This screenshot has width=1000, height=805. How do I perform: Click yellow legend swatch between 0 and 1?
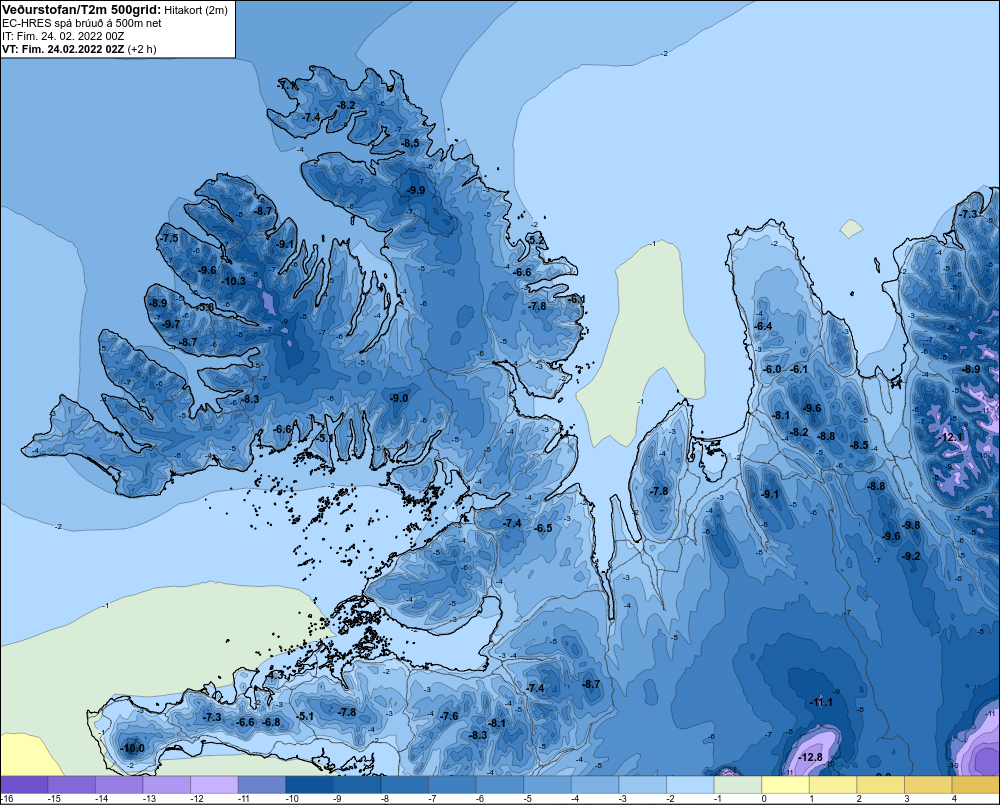click(785, 784)
